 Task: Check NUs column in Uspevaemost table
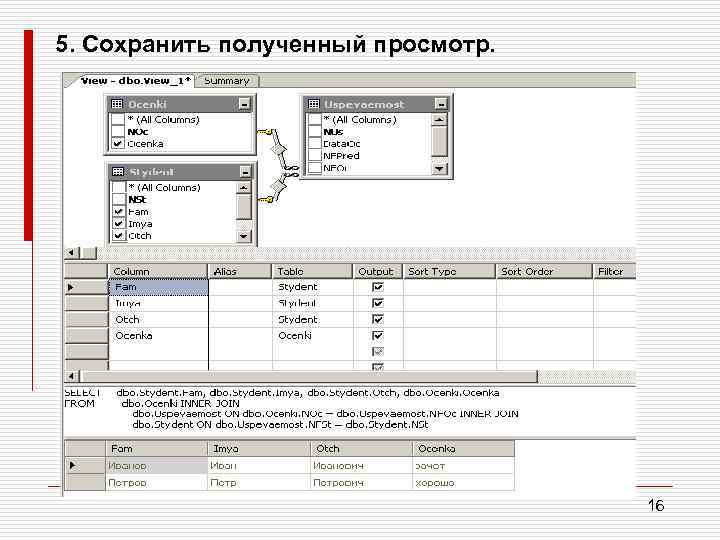315,132
